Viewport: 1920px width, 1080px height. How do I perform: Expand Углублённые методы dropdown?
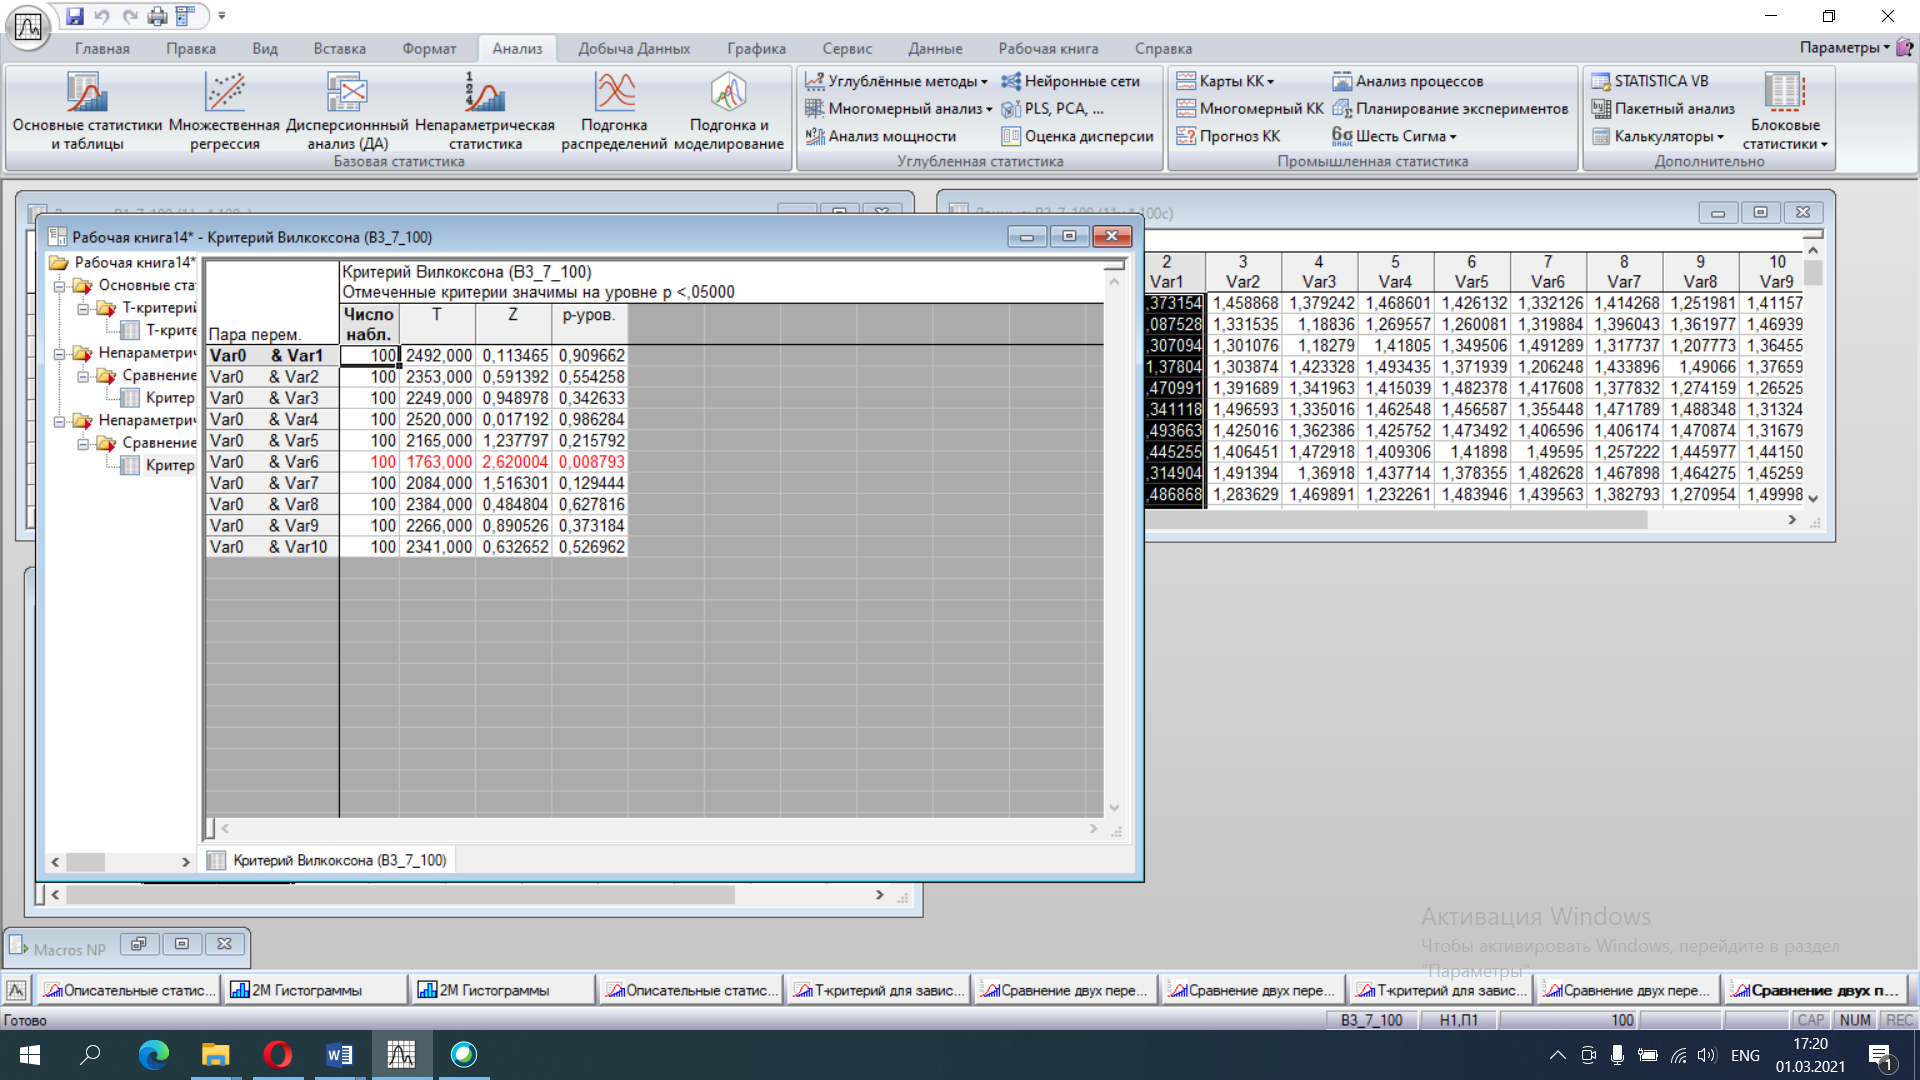[x=897, y=81]
